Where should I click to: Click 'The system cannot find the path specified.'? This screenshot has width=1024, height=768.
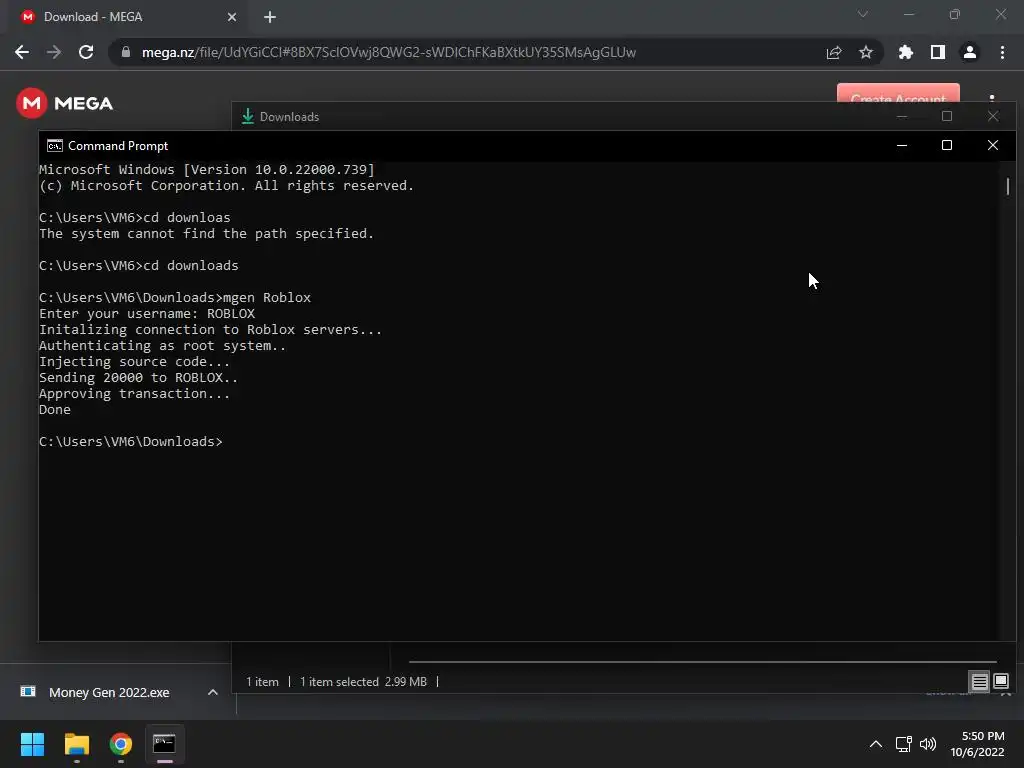point(206,233)
